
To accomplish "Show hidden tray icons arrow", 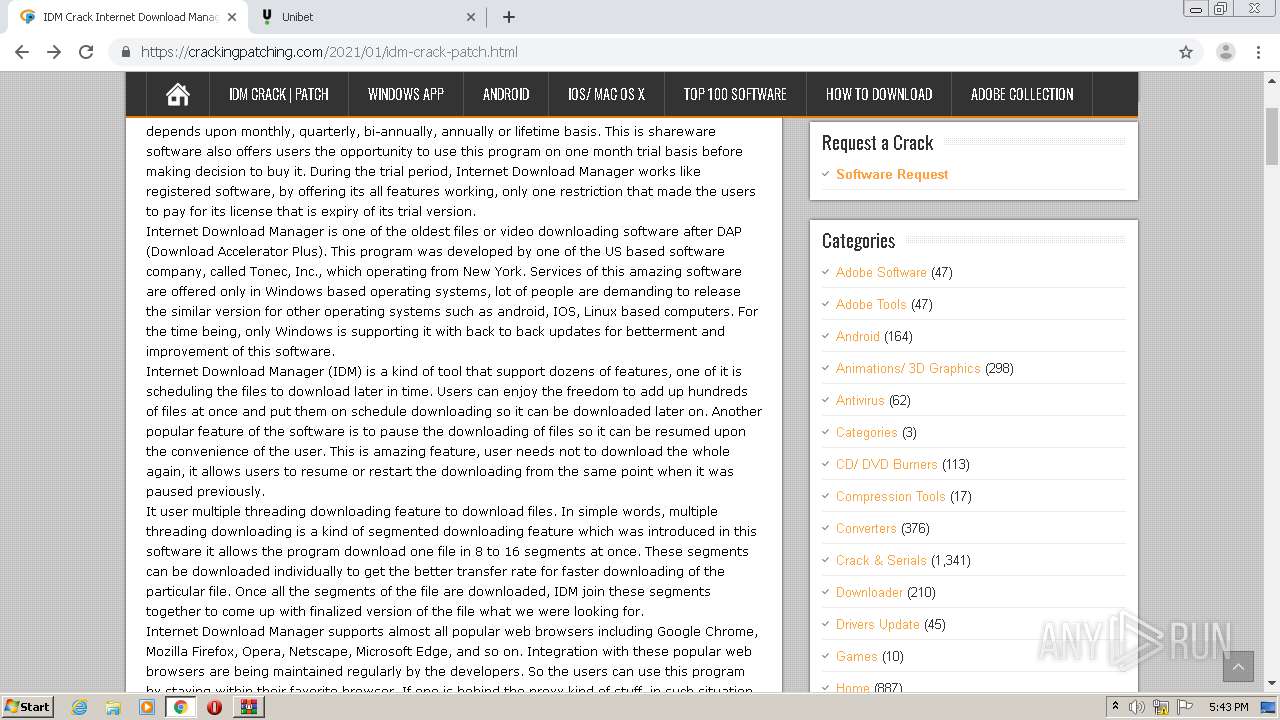I will coord(1115,707).
